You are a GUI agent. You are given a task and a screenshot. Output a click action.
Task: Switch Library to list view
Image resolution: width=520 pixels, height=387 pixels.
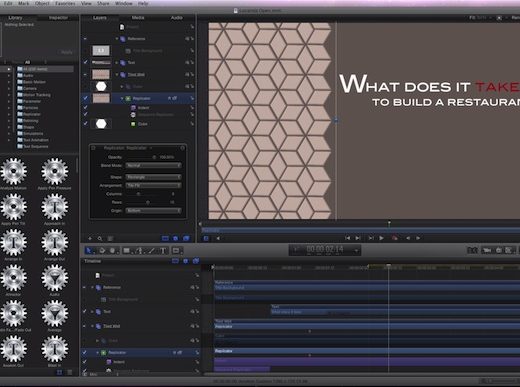point(70,372)
